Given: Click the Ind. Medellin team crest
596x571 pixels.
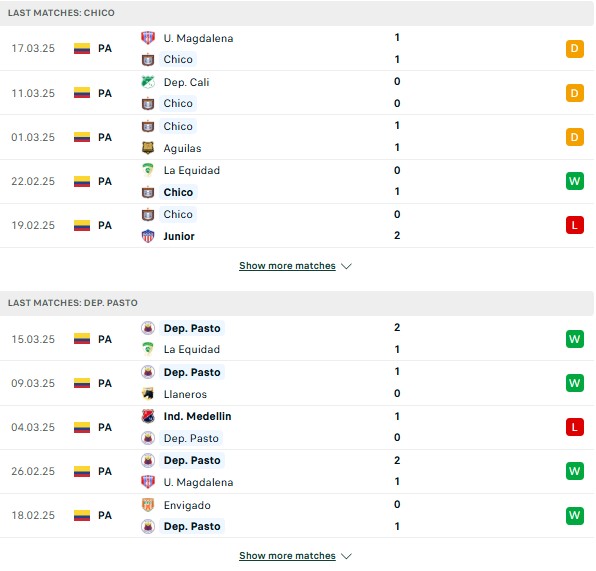Looking at the screenshot, I should tap(148, 416).
